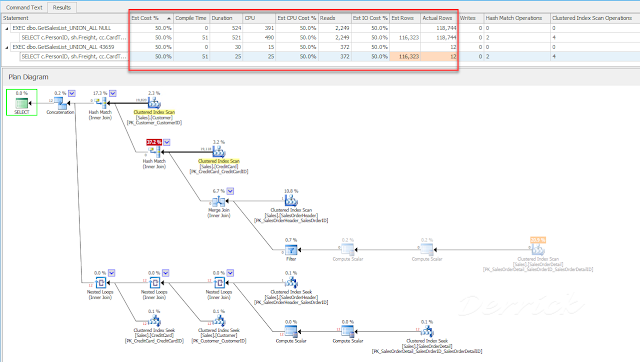
Task: Collapse the top Hash Match subtree arrow
Action: click(x=113, y=93)
